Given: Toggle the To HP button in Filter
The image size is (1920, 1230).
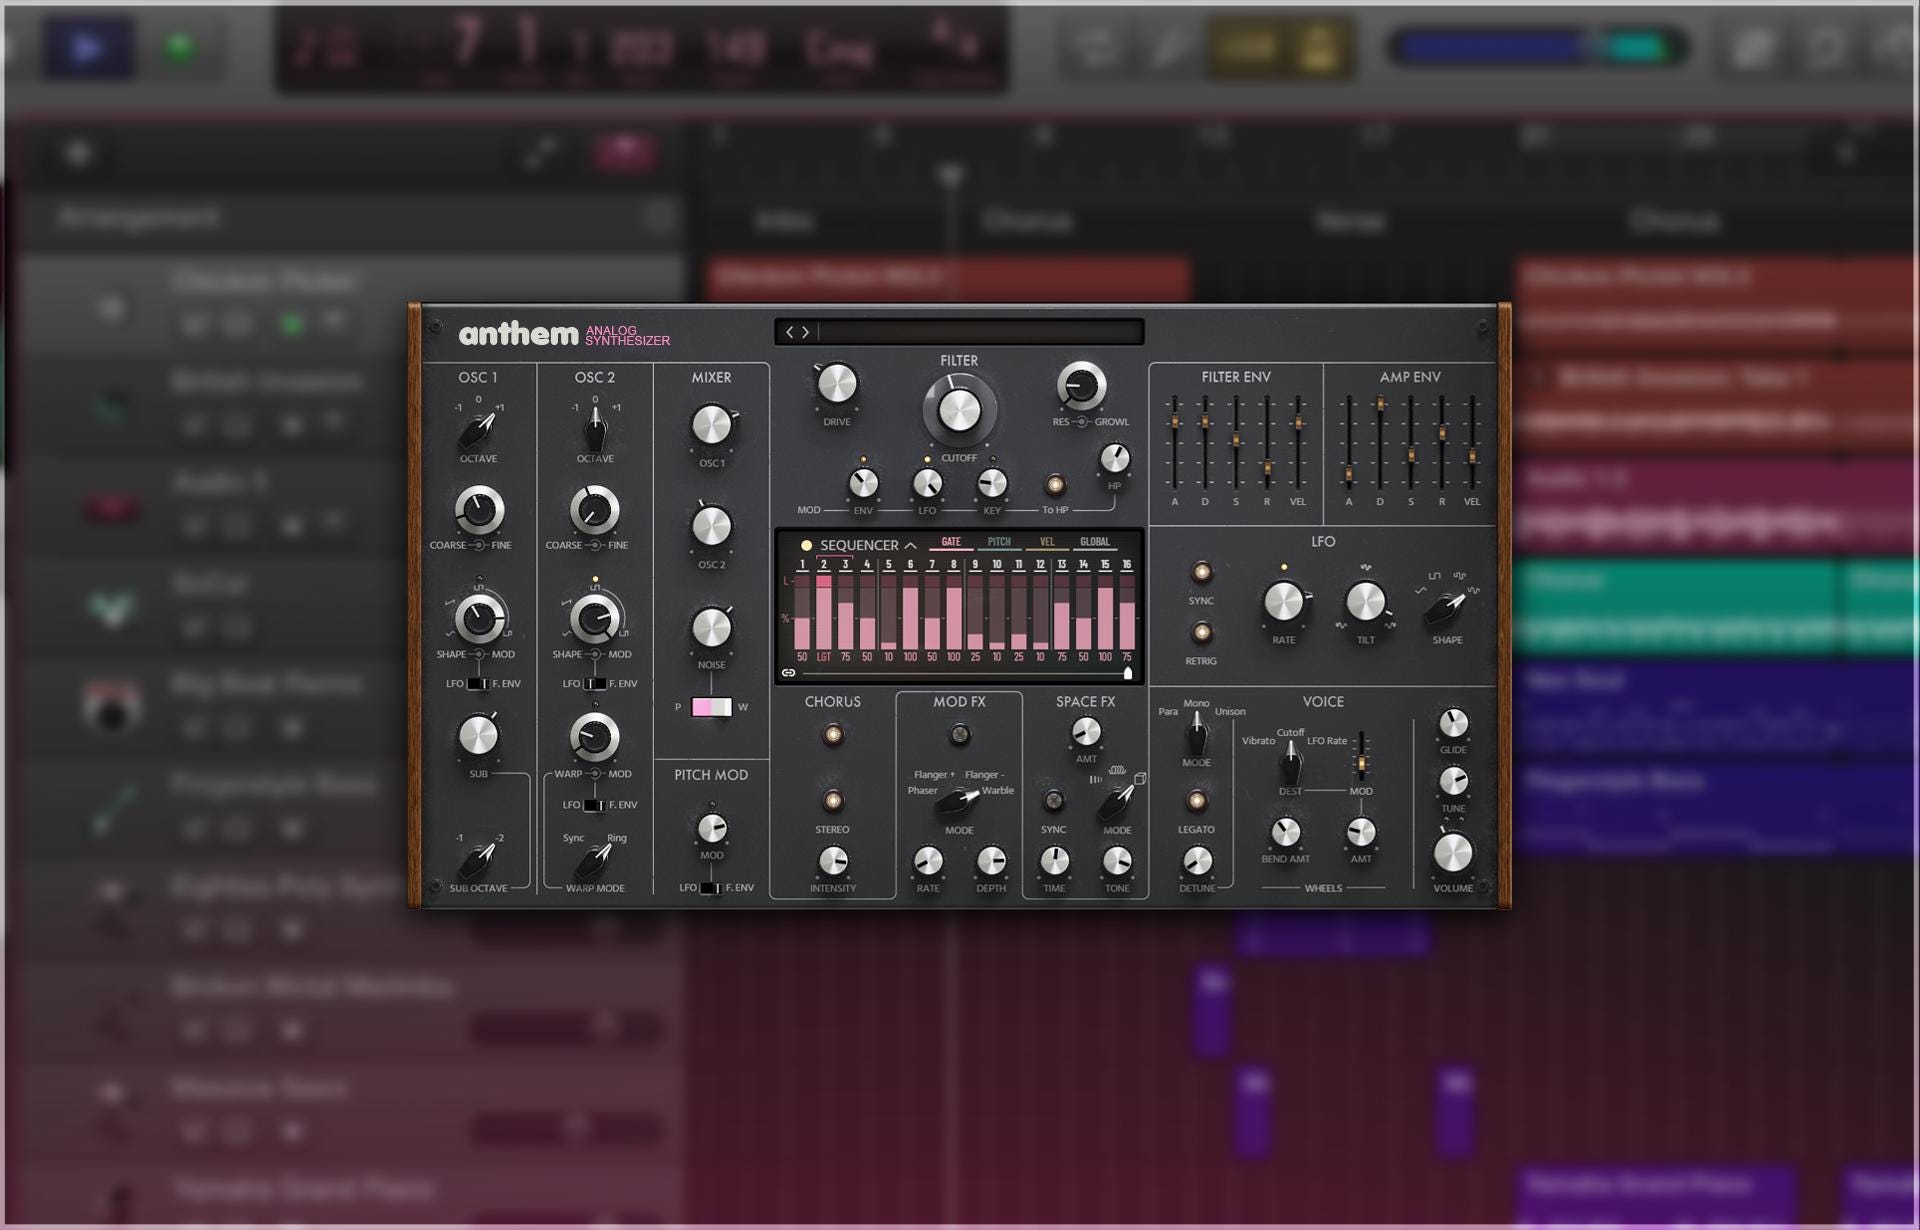Looking at the screenshot, I should click(1055, 485).
